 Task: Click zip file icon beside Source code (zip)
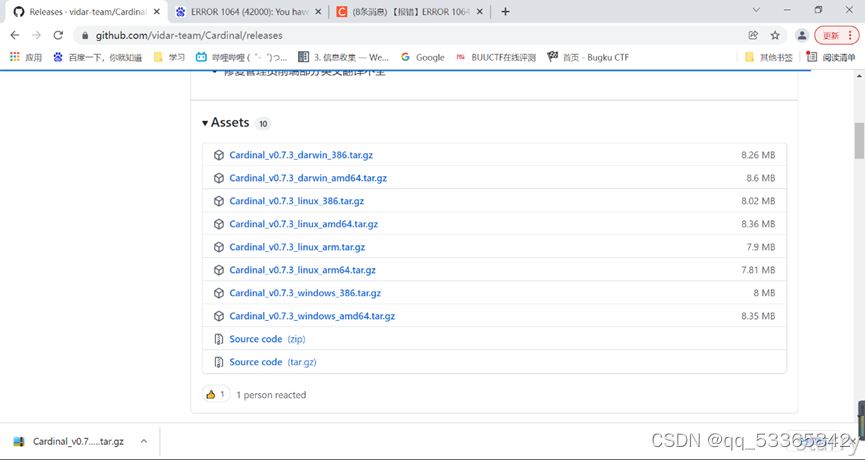point(219,339)
